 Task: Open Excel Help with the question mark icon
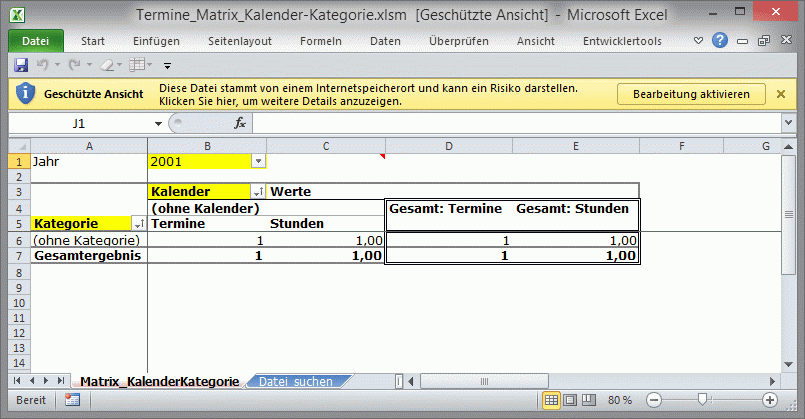click(x=719, y=41)
